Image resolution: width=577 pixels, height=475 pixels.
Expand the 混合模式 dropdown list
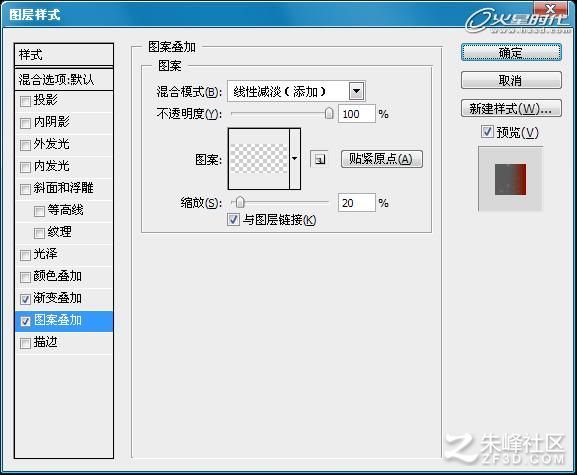tap(356, 91)
